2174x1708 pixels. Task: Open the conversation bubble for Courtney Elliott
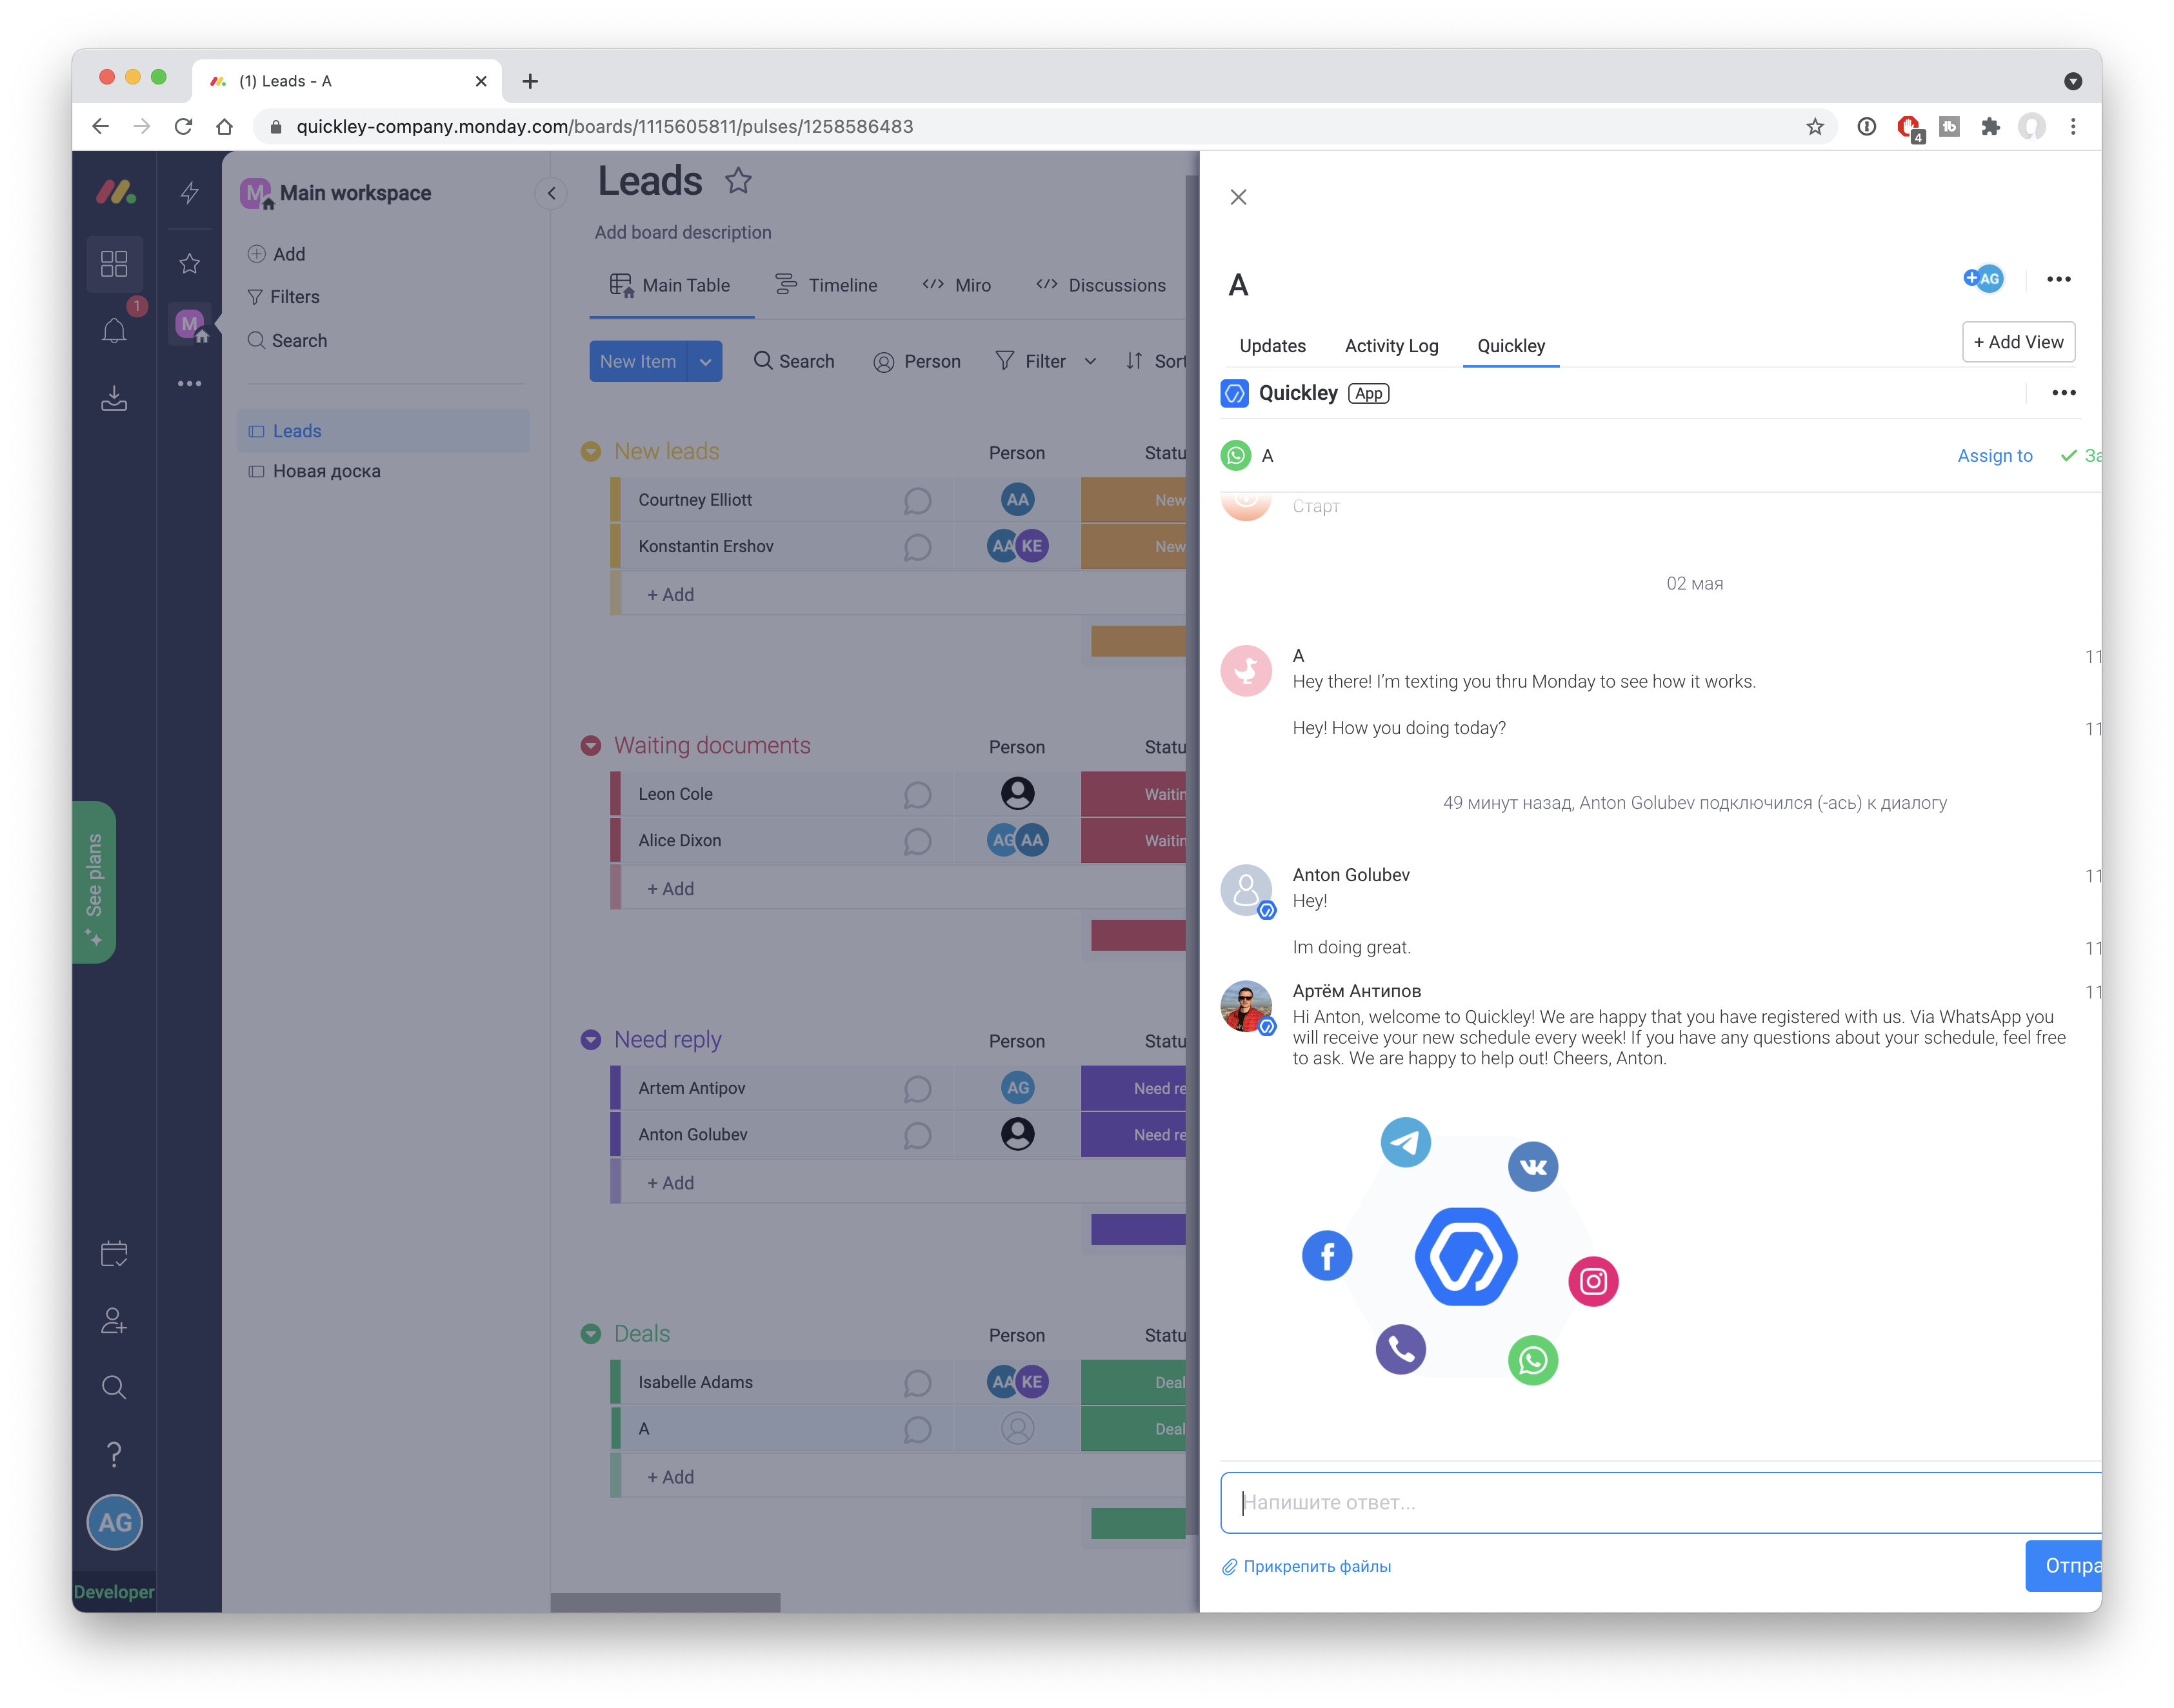pyautogui.click(x=917, y=501)
